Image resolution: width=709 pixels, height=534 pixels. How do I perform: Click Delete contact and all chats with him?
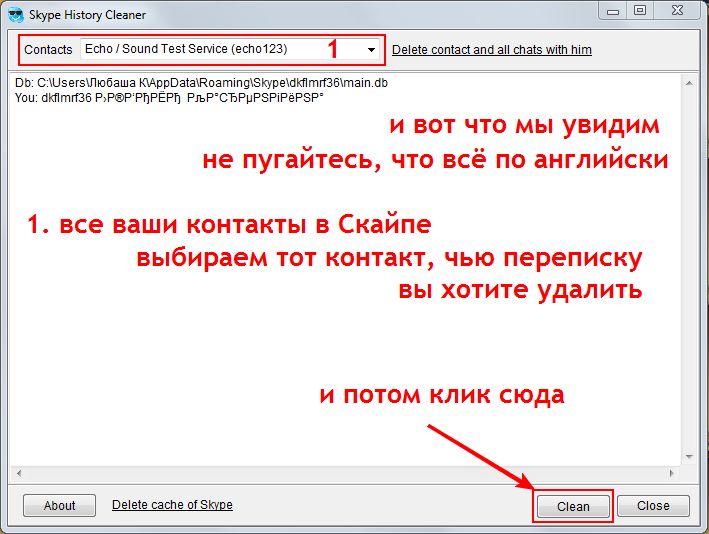pyautogui.click(x=492, y=50)
